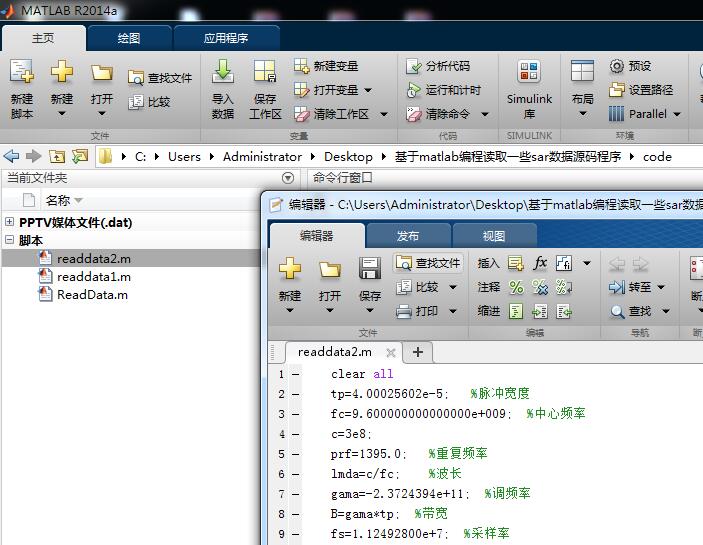703x545 pixels.
Task: Switch to the editor 视图 view tab
Action: click(494, 236)
